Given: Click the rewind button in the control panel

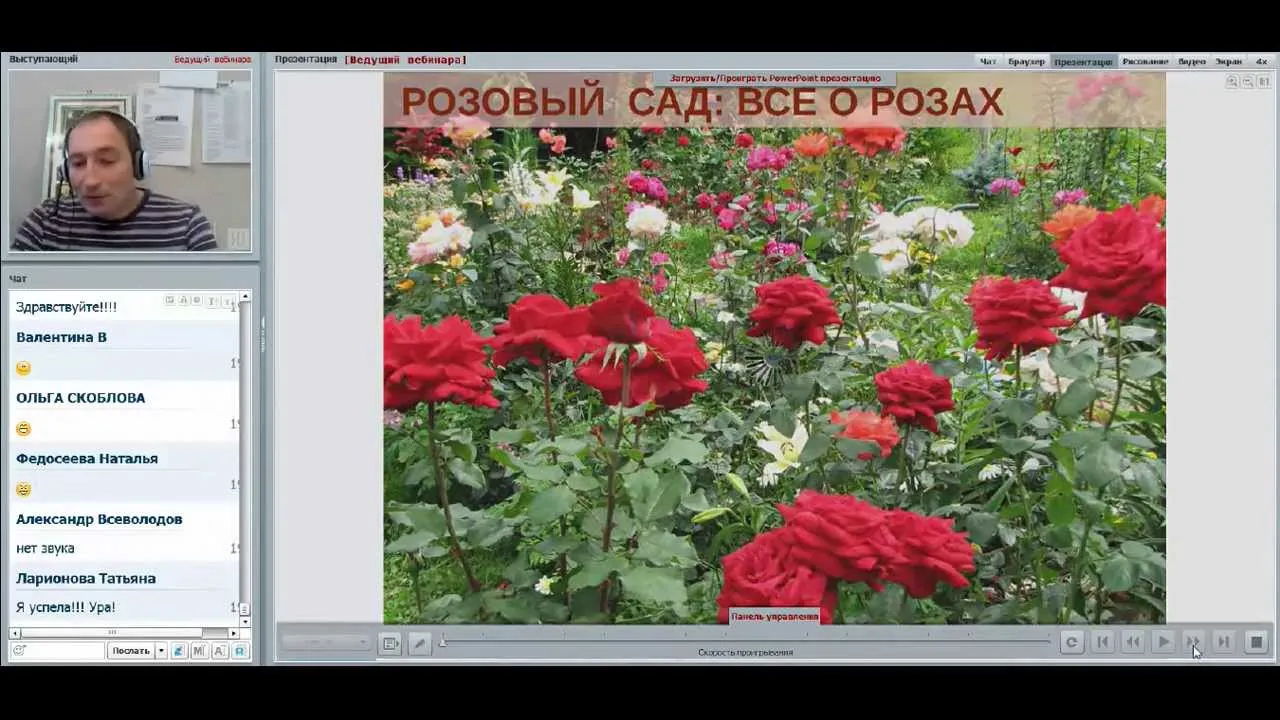Looking at the screenshot, I should coord(1132,642).
